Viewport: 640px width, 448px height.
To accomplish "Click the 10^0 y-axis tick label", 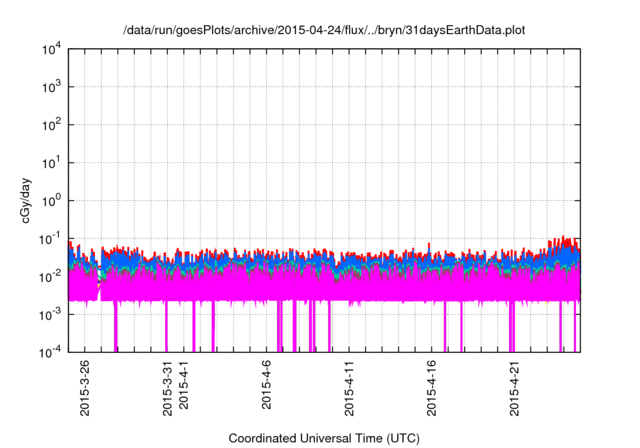I will pos(51,201).
